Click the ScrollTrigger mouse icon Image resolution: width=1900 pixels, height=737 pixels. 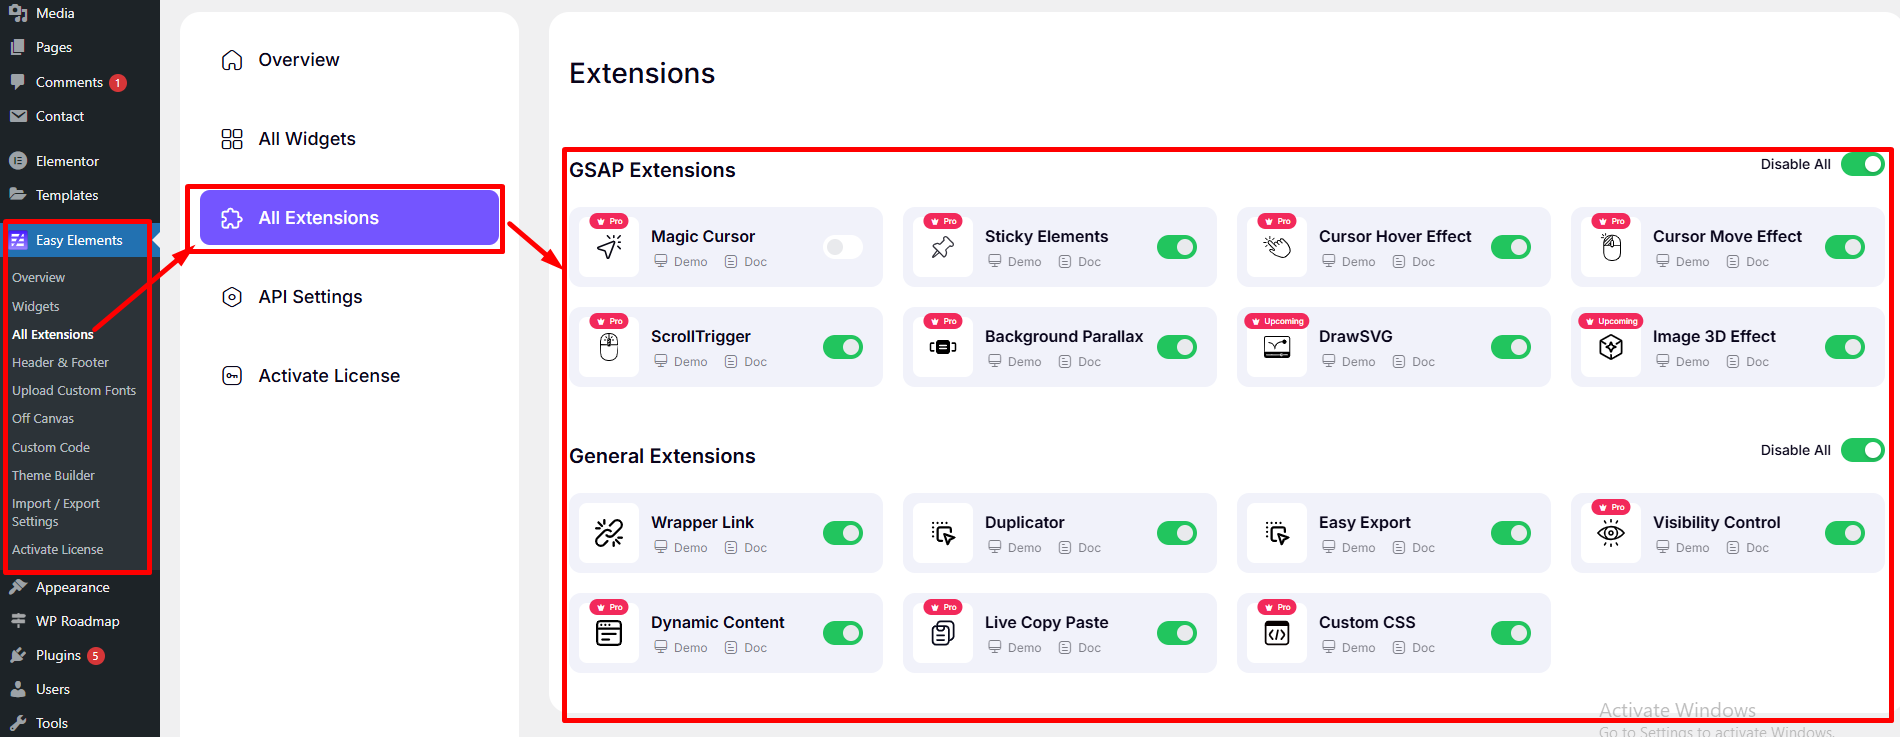pyautogui.click(x=609, y=347)
